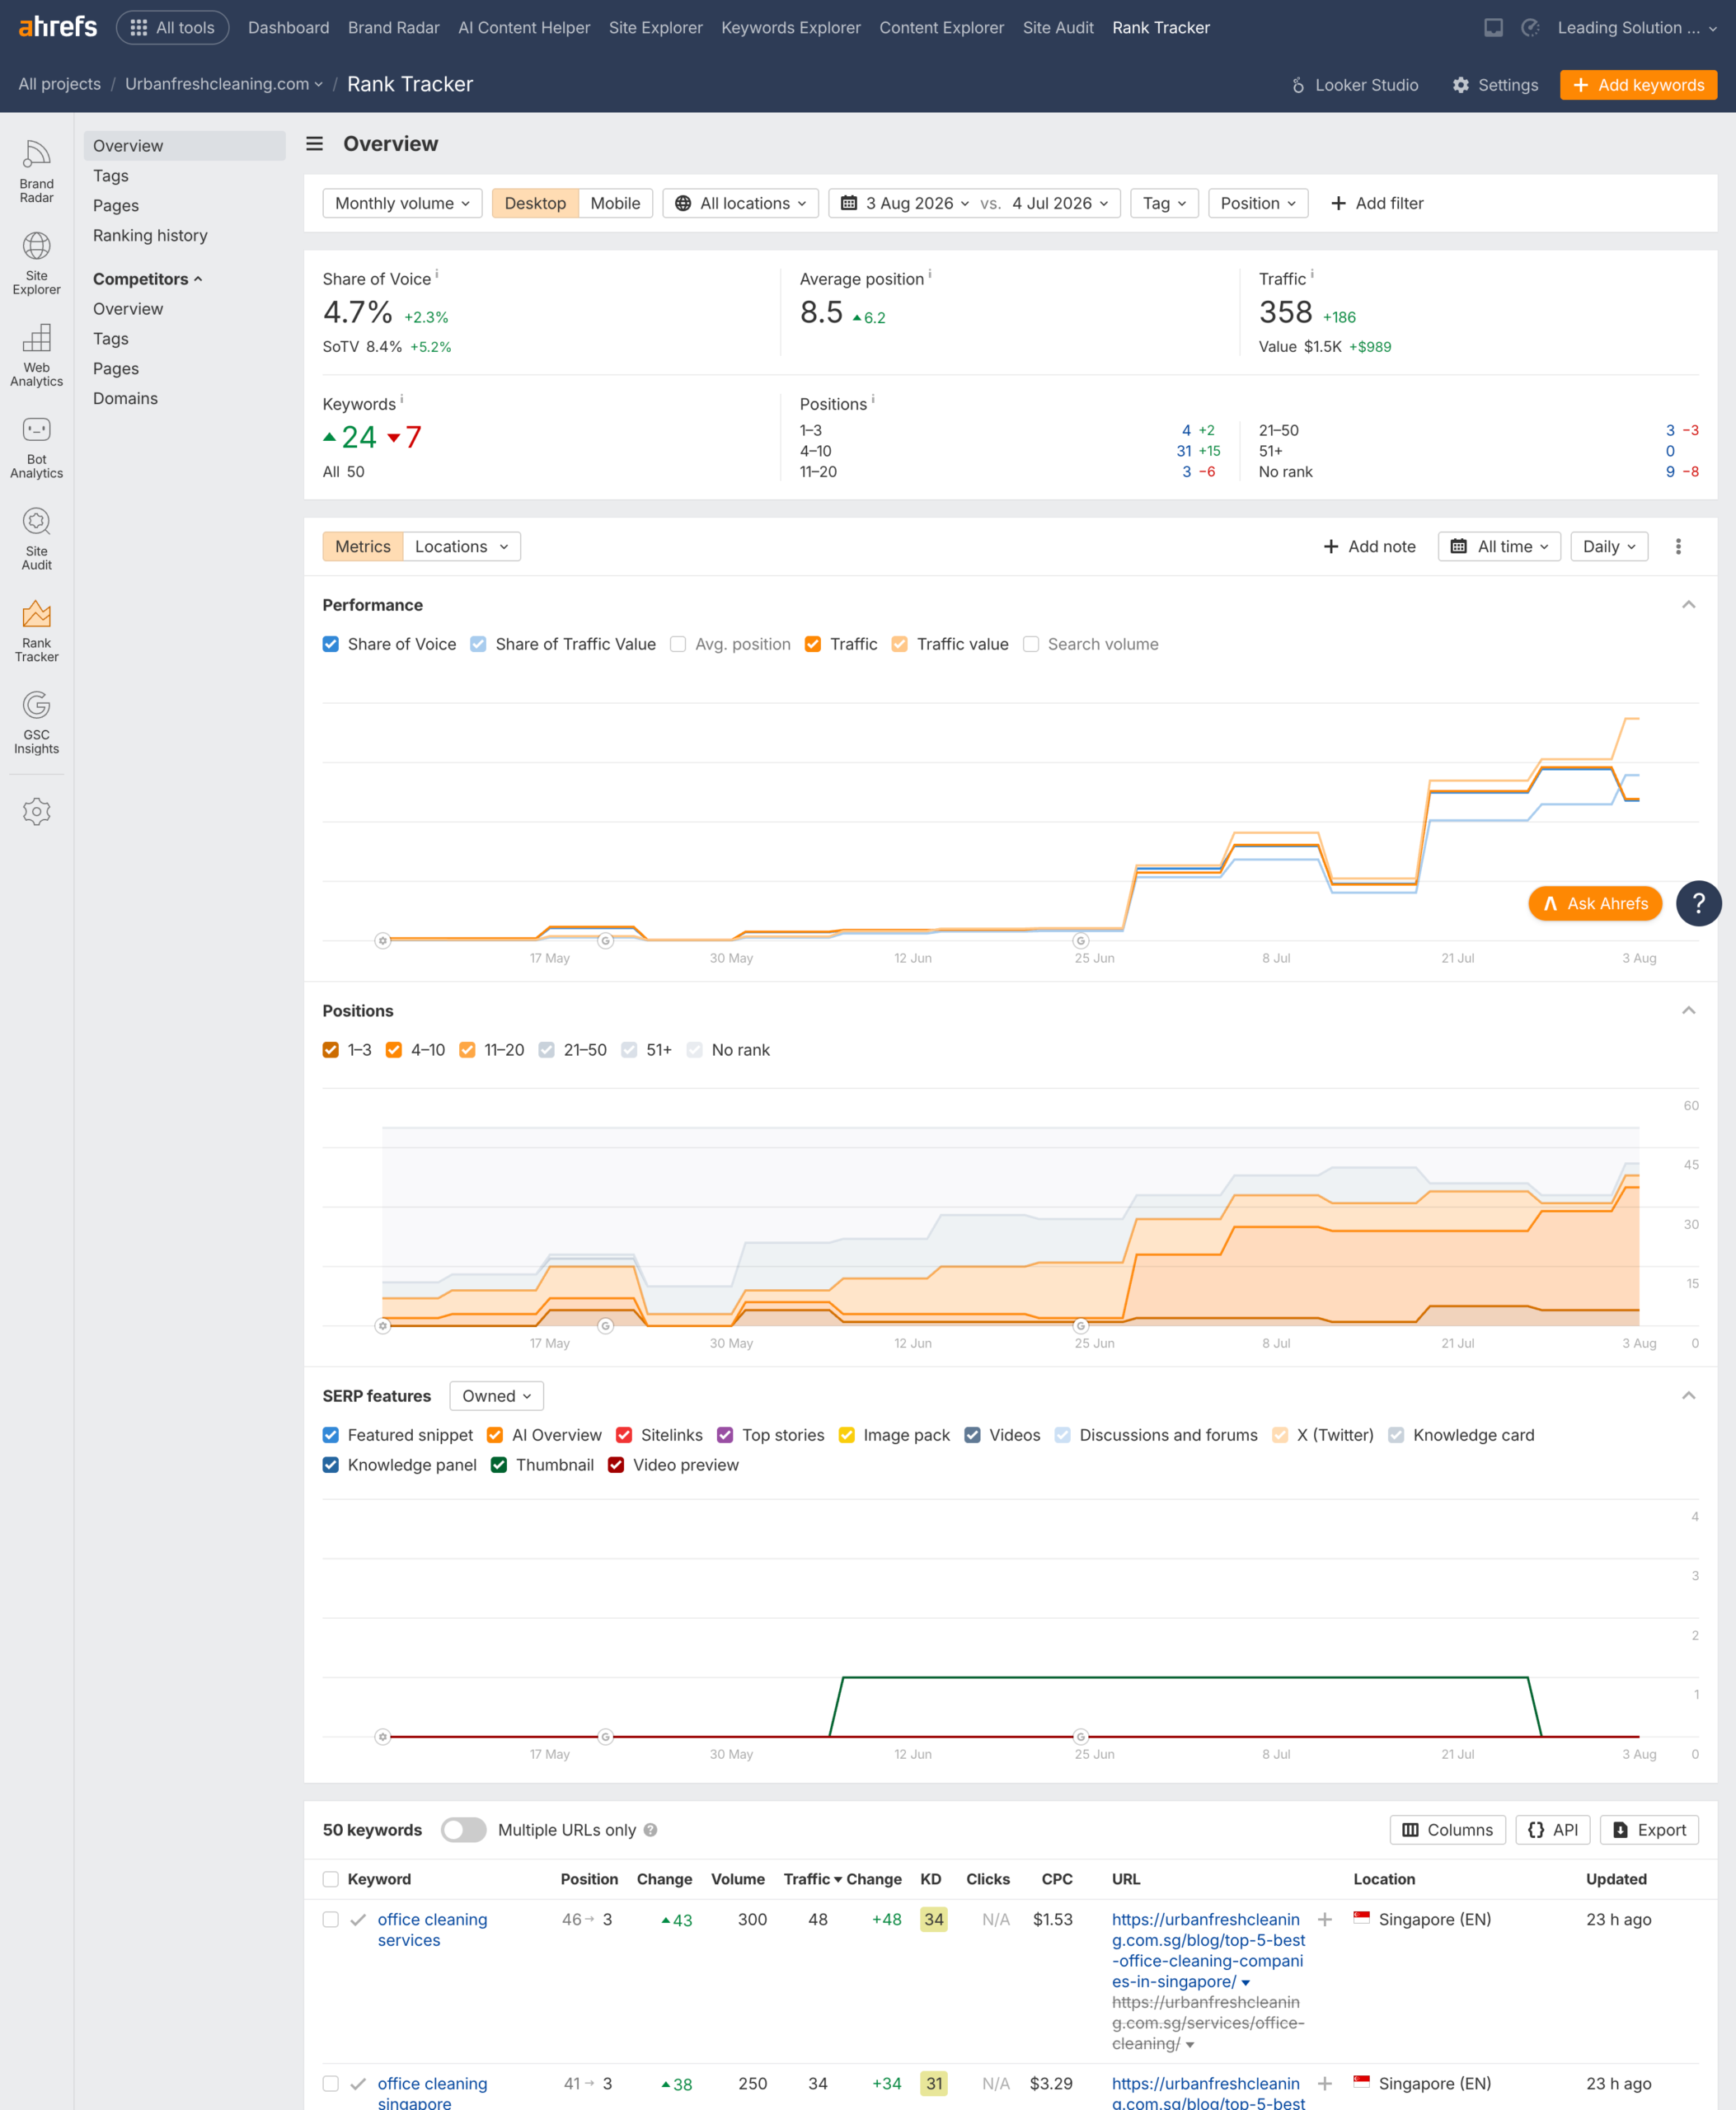Click the Google update marker at 25 Jun on Performance chart

(x=1080, y=940)
